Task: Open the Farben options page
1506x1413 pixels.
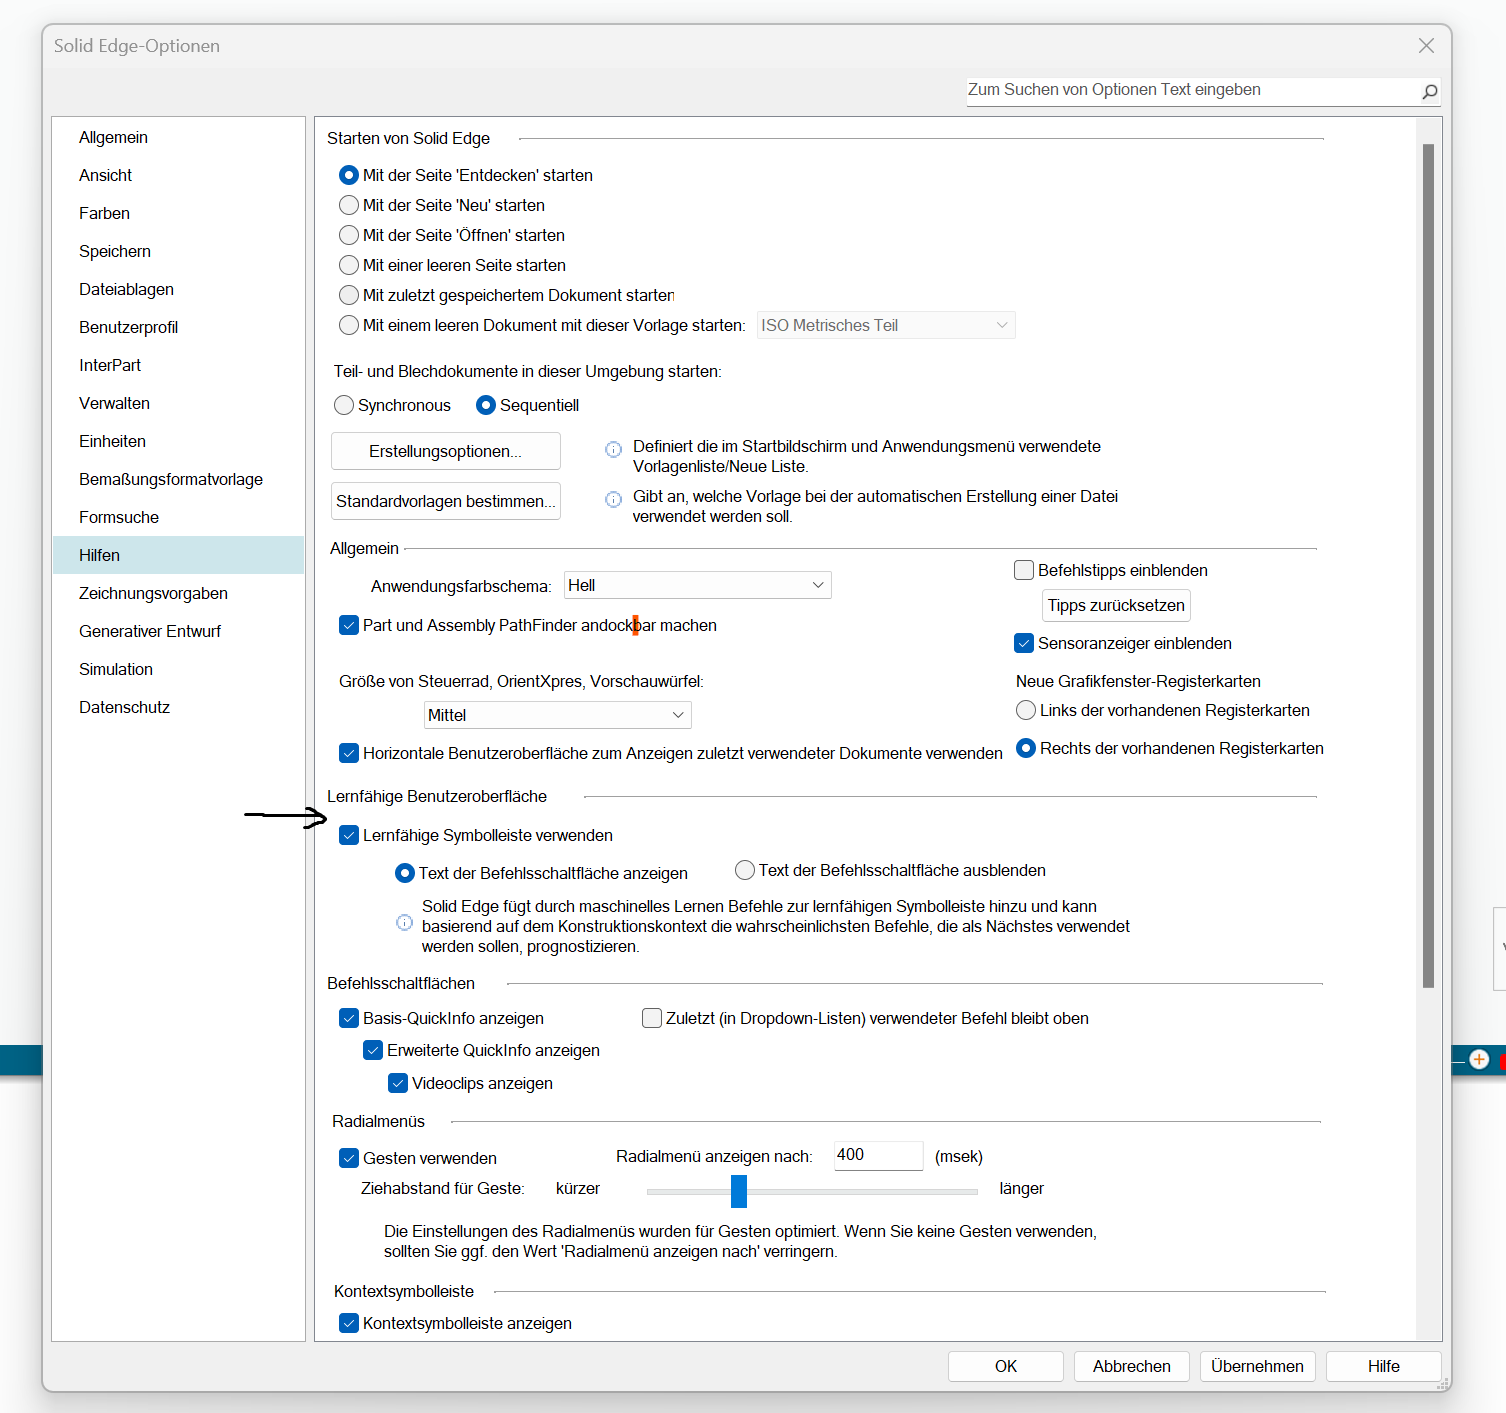Action: click(x=178, y=213)
